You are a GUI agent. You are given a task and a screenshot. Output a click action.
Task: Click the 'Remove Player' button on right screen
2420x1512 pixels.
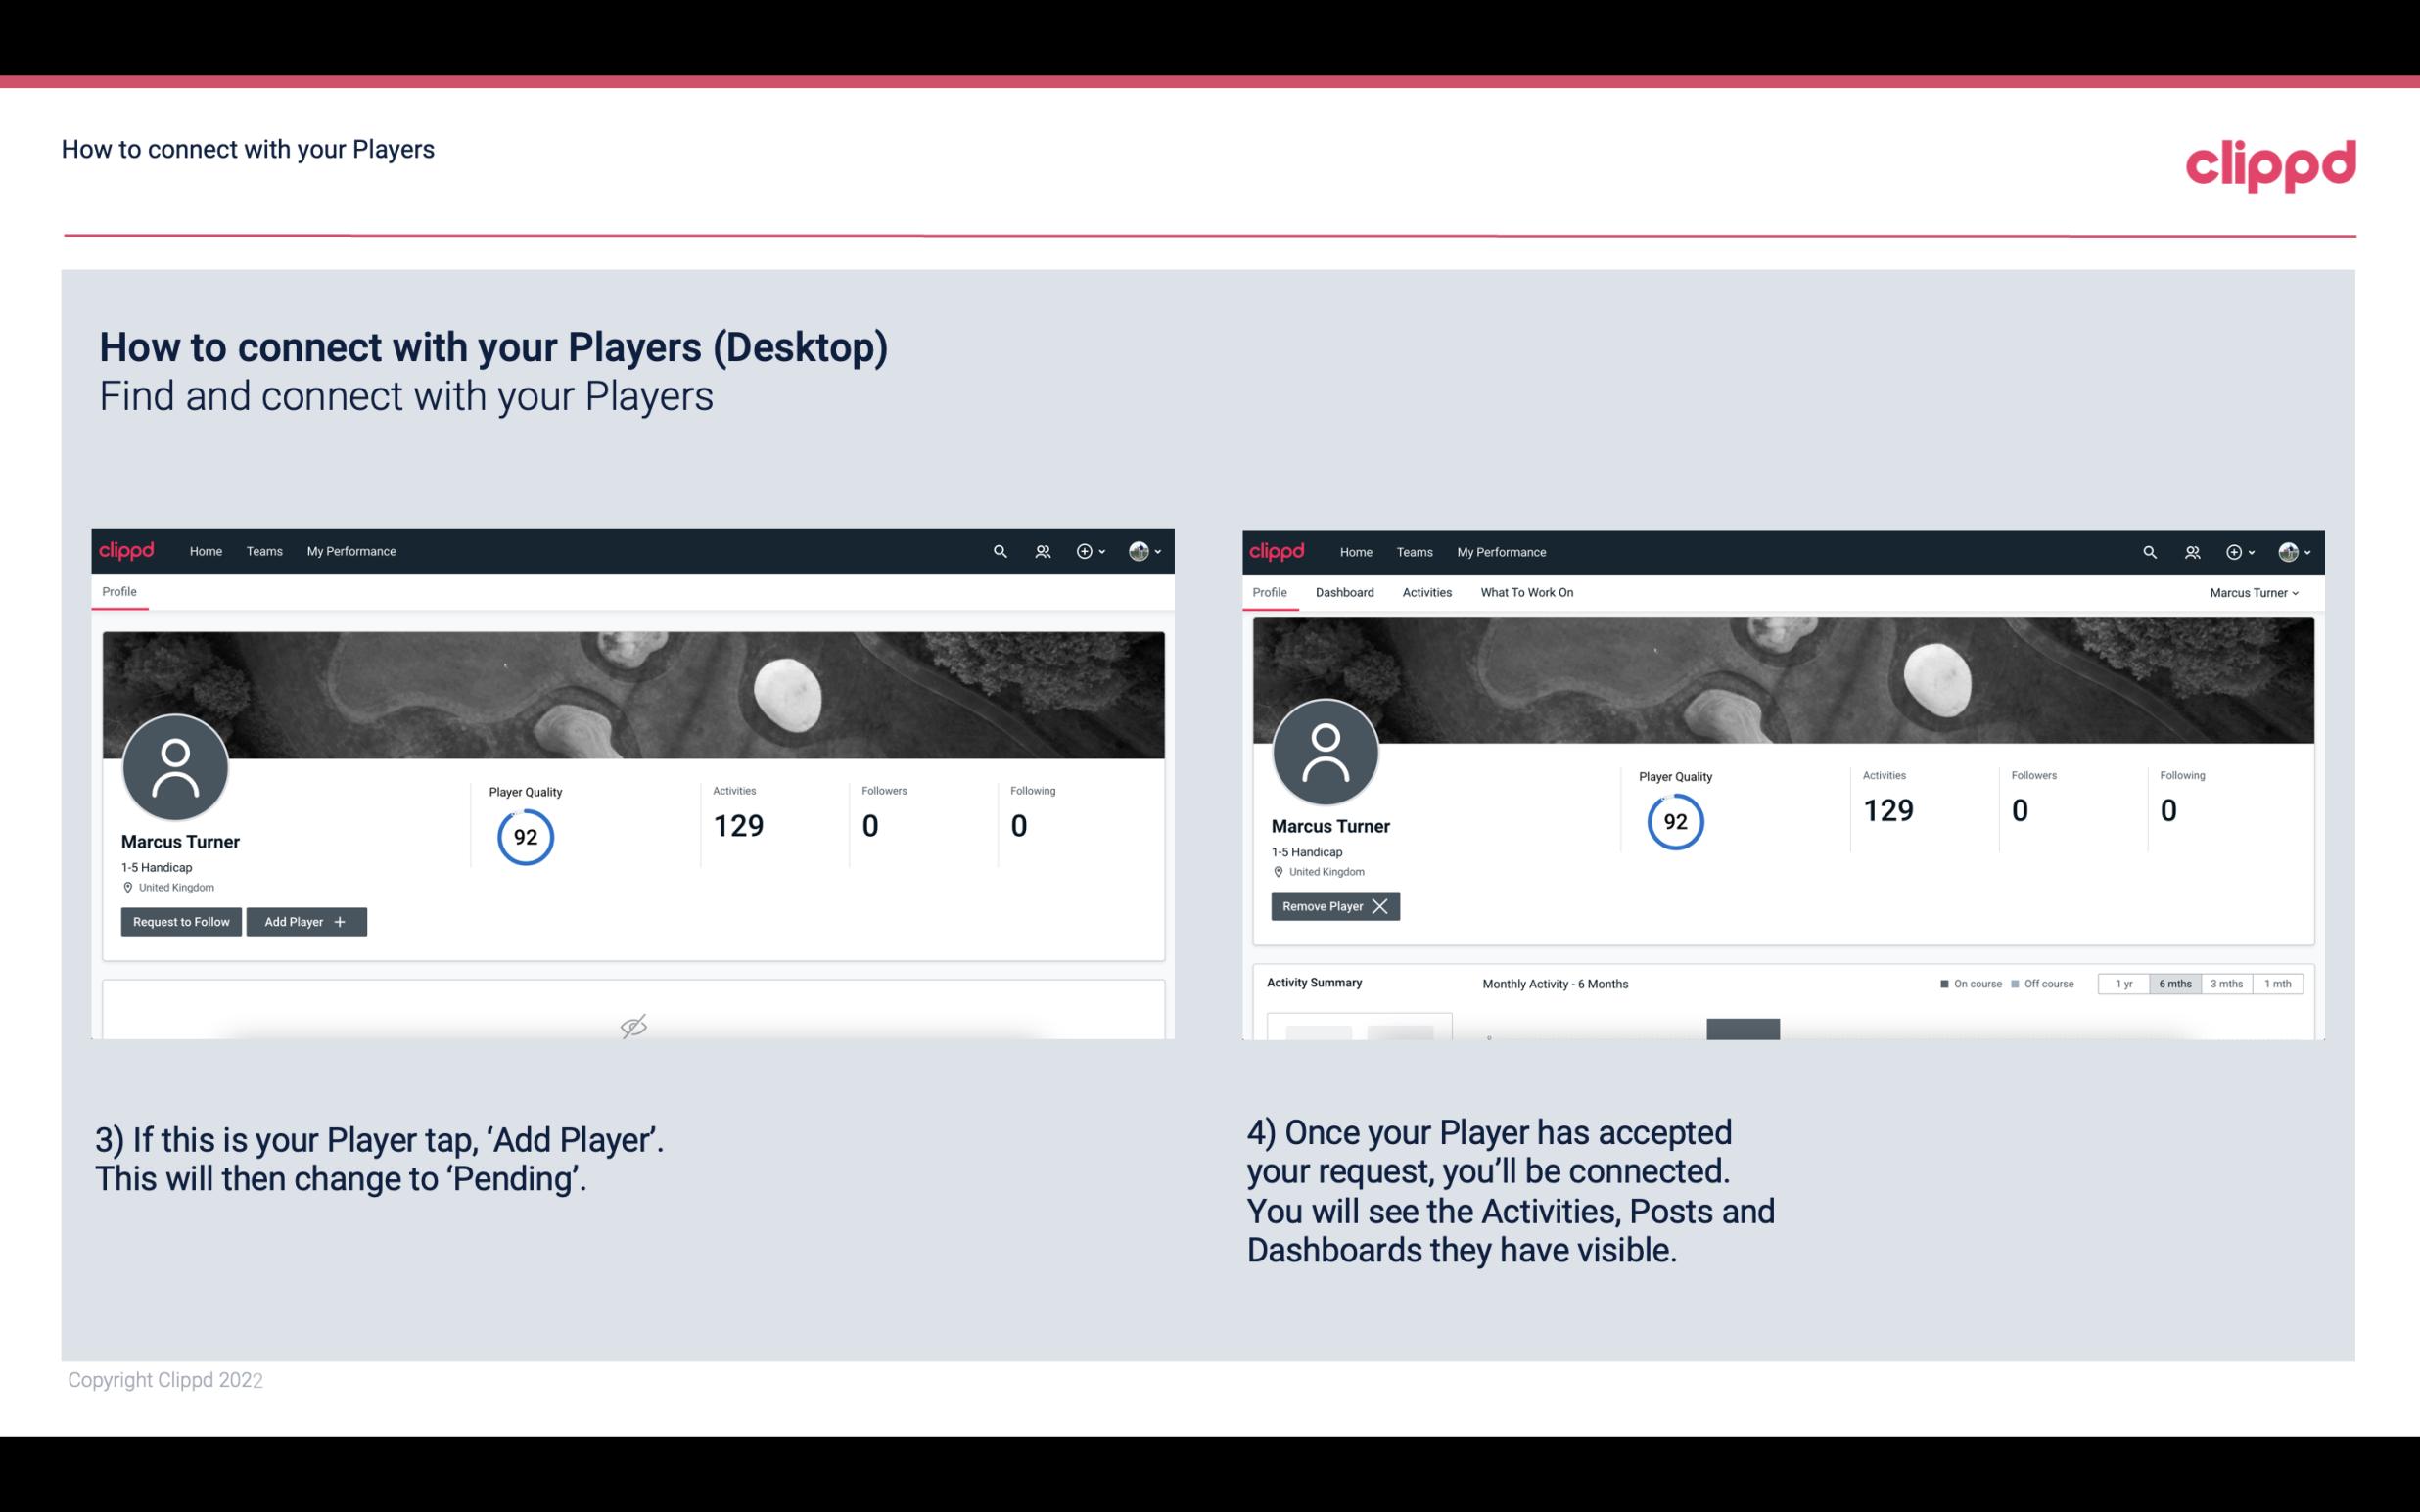tap(1334, 906)
